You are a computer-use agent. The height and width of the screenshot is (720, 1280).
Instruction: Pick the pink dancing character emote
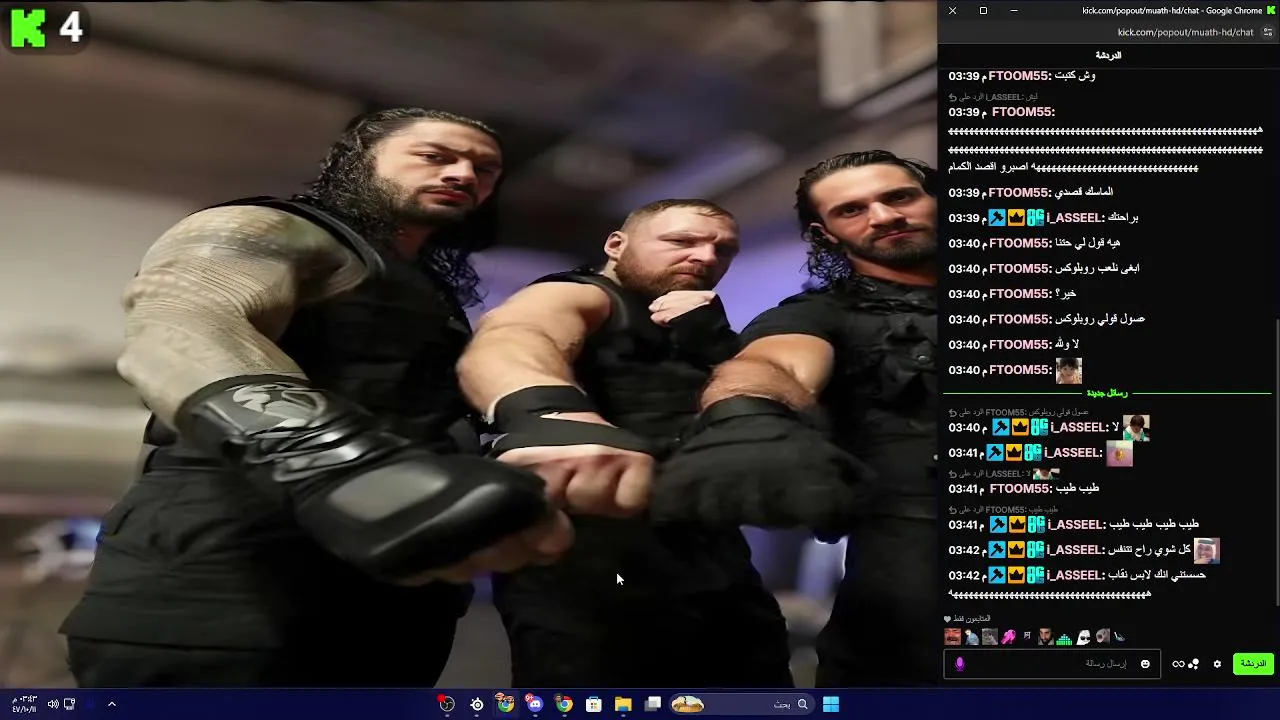click(x=1008, y=637)
